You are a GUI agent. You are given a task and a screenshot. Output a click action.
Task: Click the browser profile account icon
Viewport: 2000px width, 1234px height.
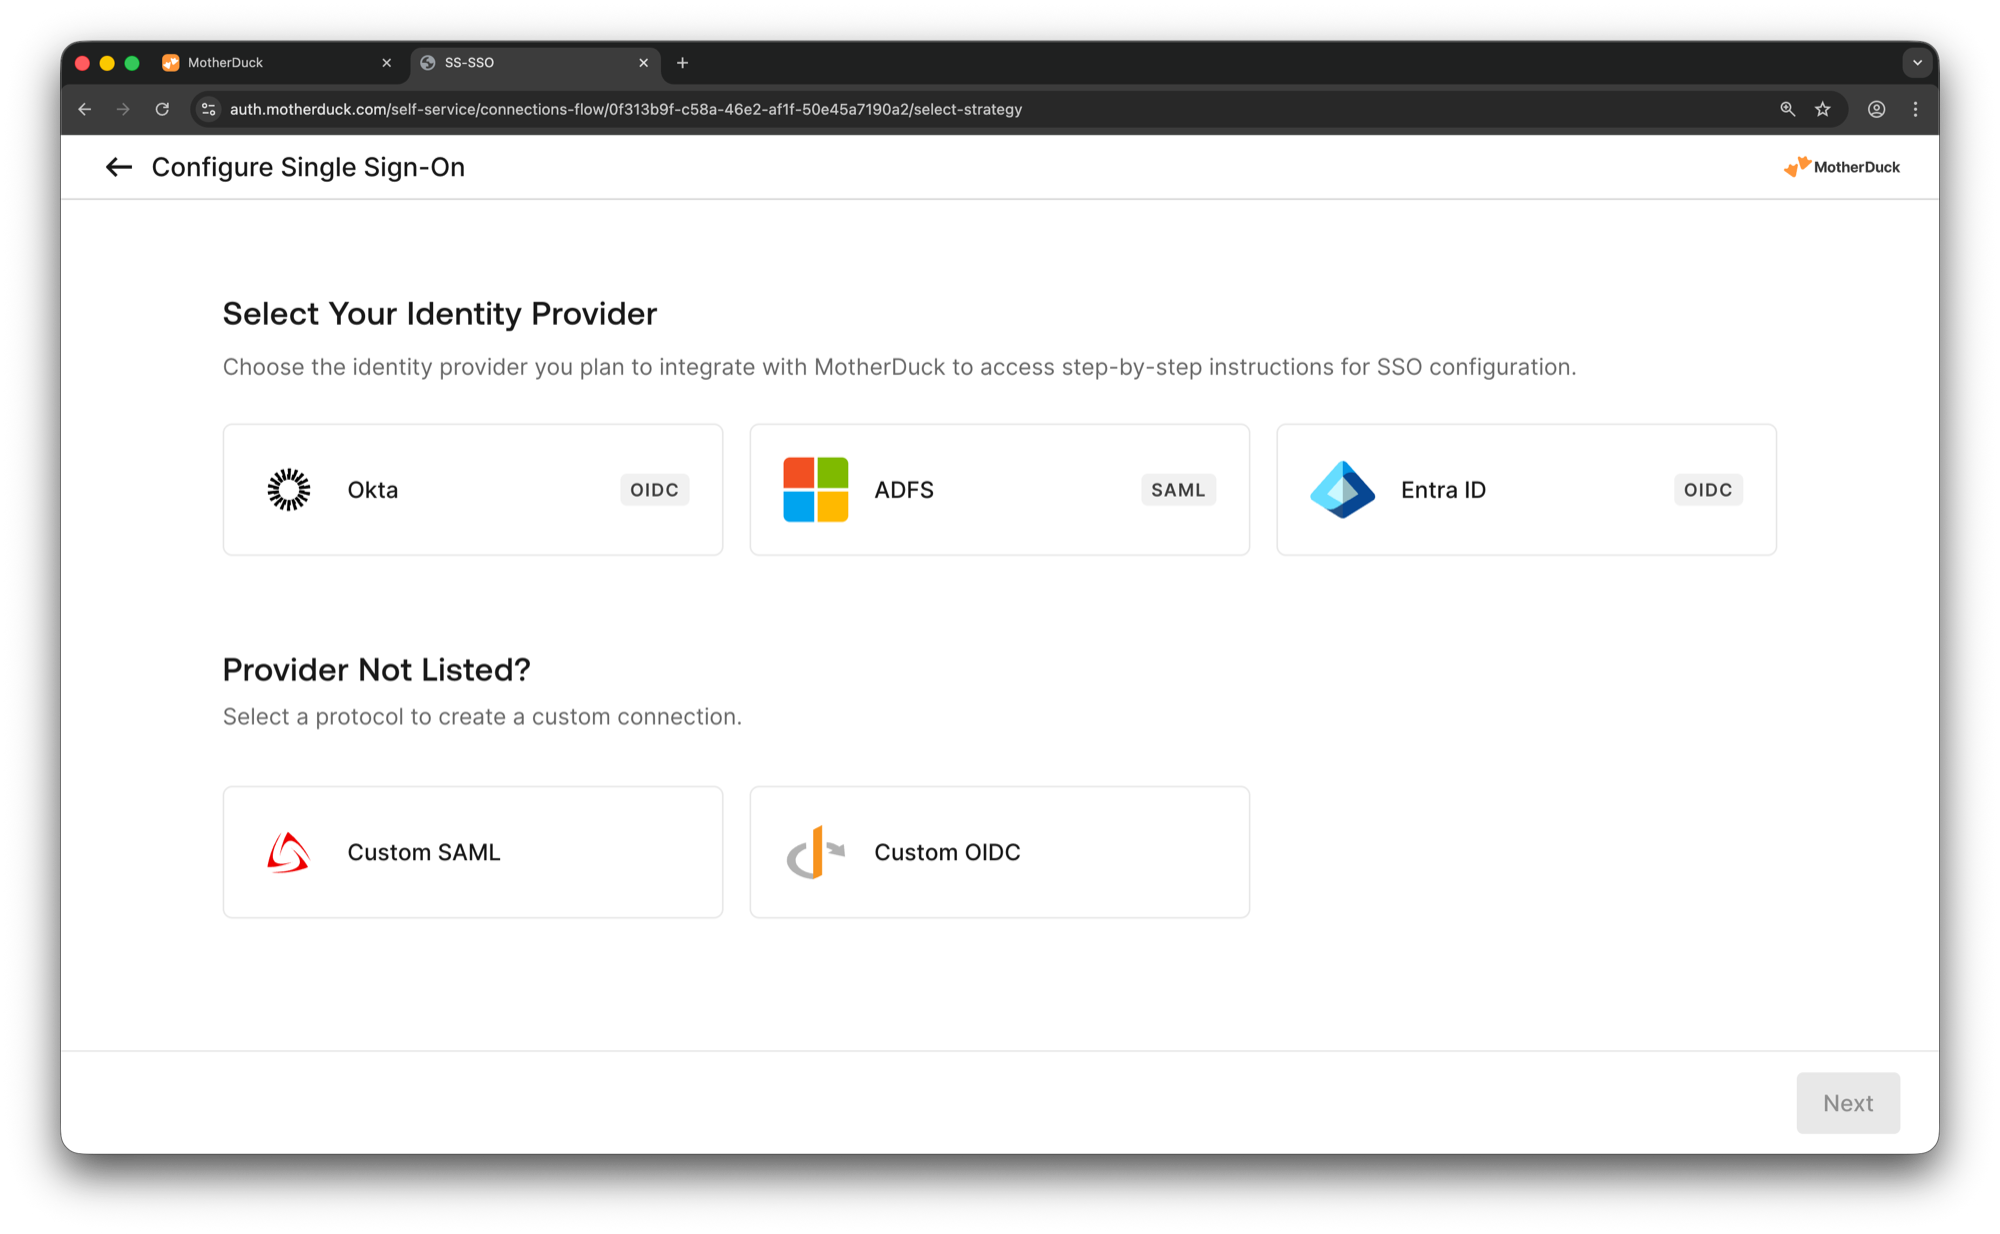point(1878,109)
